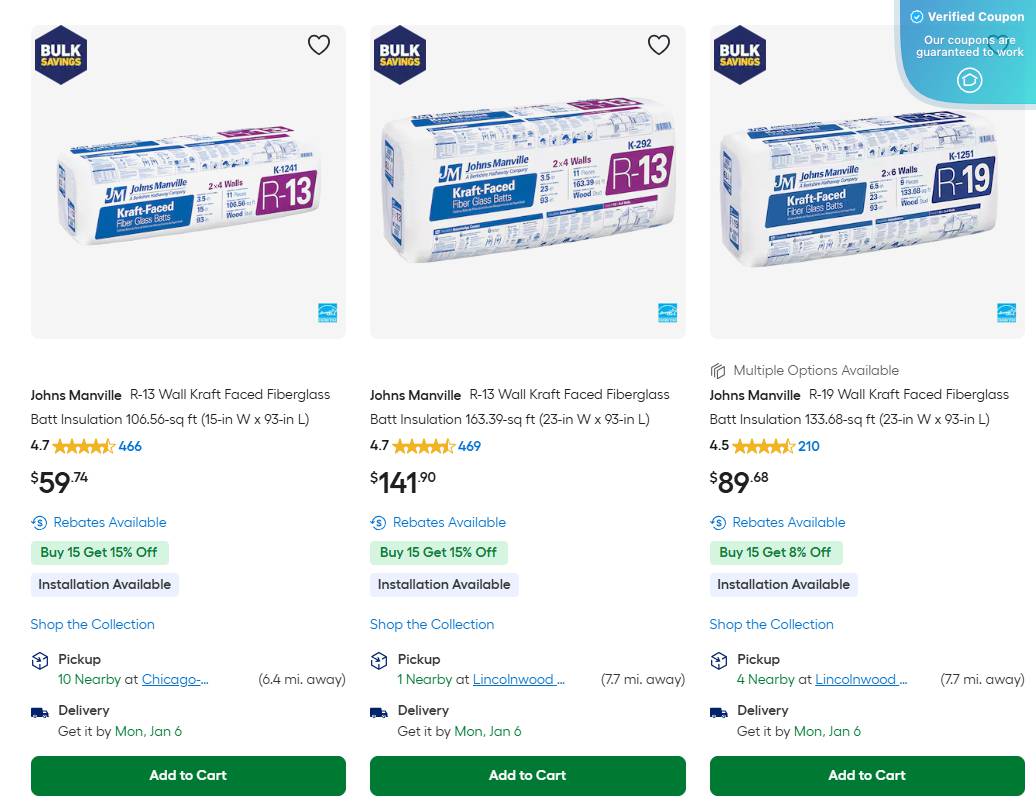Click the Energy Star badge on second product image

click(x=667, y=312)
